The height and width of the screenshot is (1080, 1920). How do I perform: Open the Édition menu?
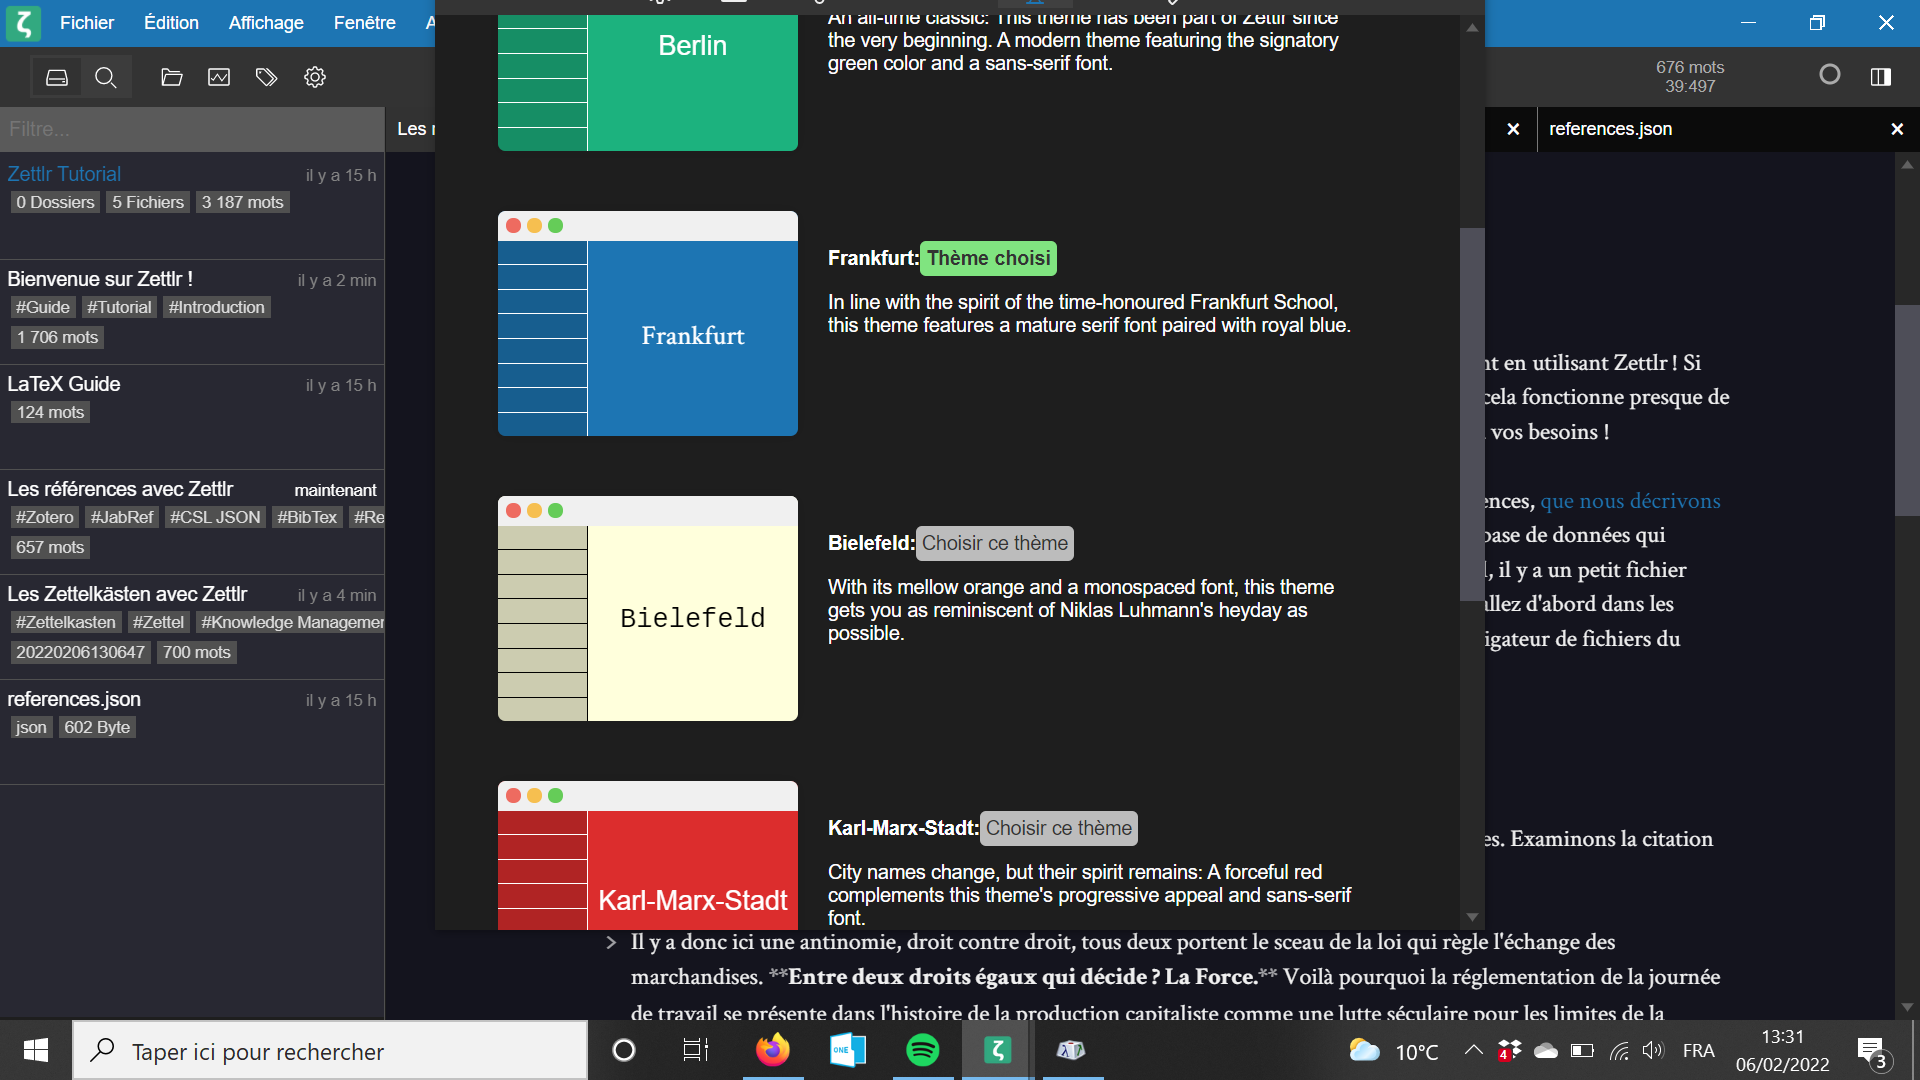click(x=171, y=22)
